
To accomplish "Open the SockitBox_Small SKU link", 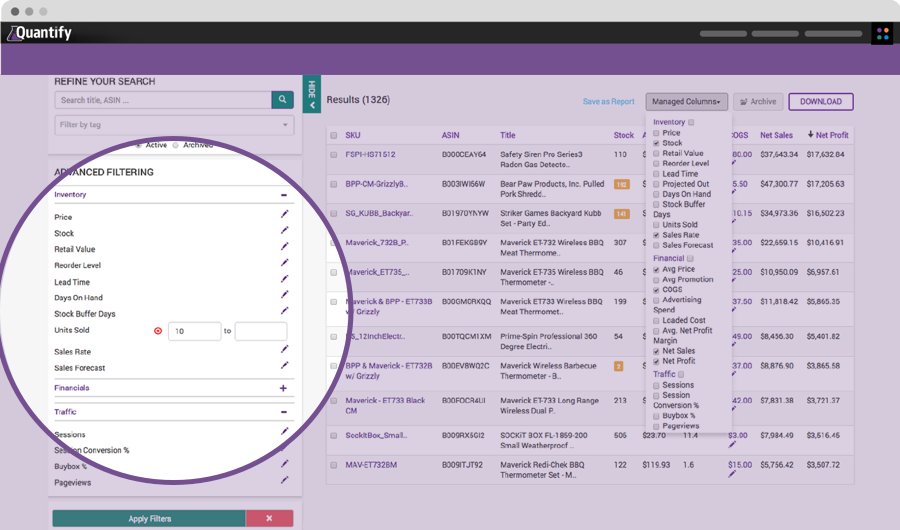I will coord(376,435).
